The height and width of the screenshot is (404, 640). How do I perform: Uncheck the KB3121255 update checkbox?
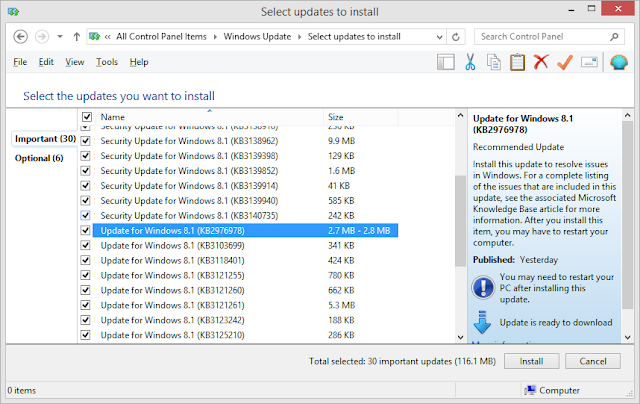(x=85, y=275)
